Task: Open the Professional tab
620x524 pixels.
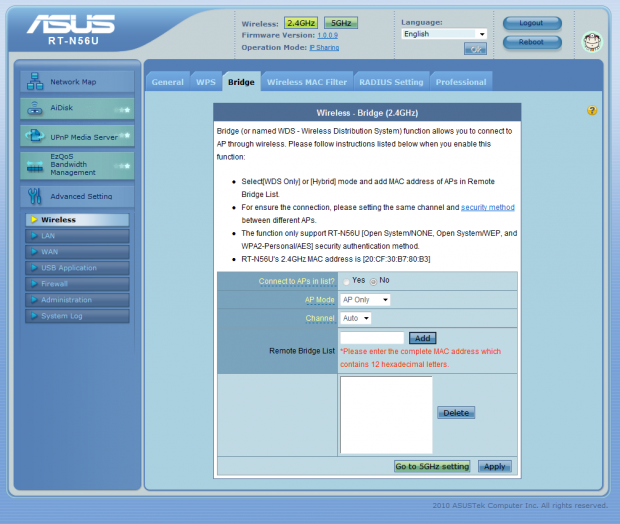Action: tap(461, 82)
